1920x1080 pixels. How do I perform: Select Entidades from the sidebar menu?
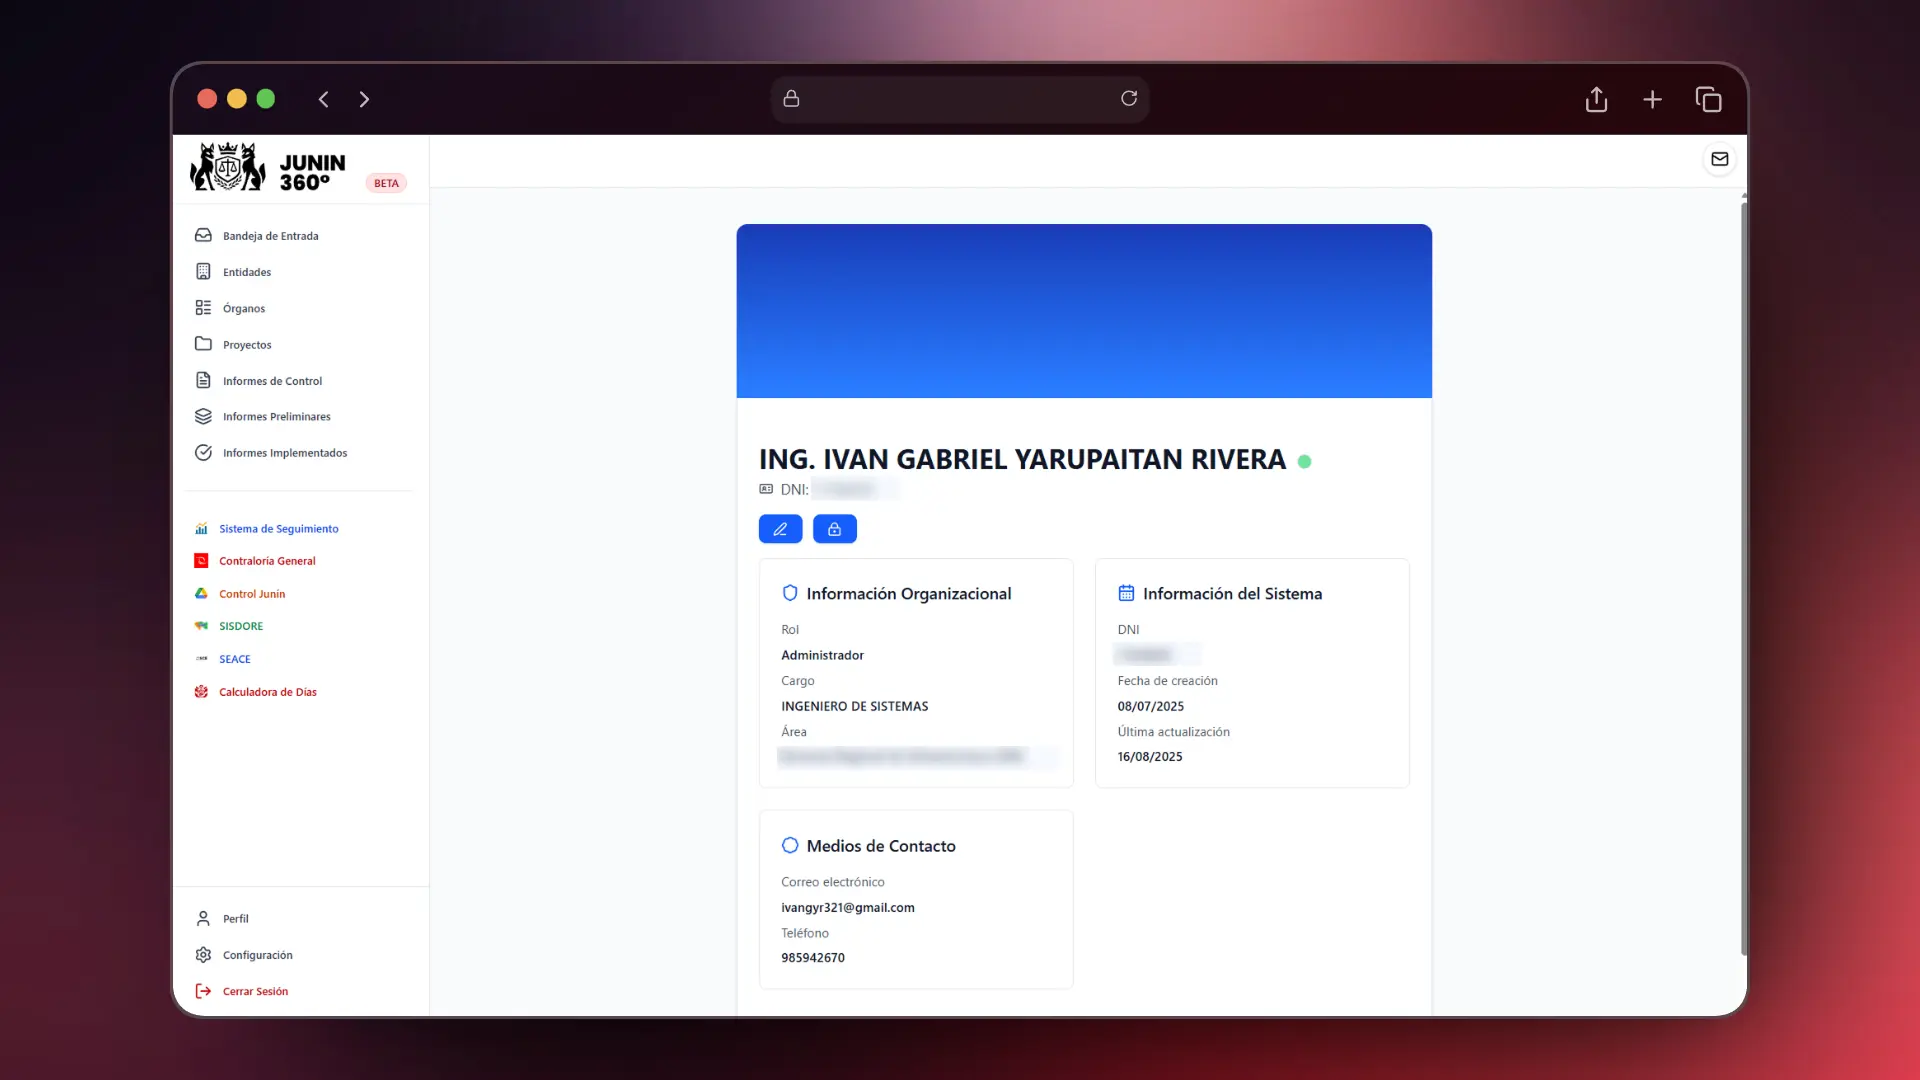coord(246,272)
